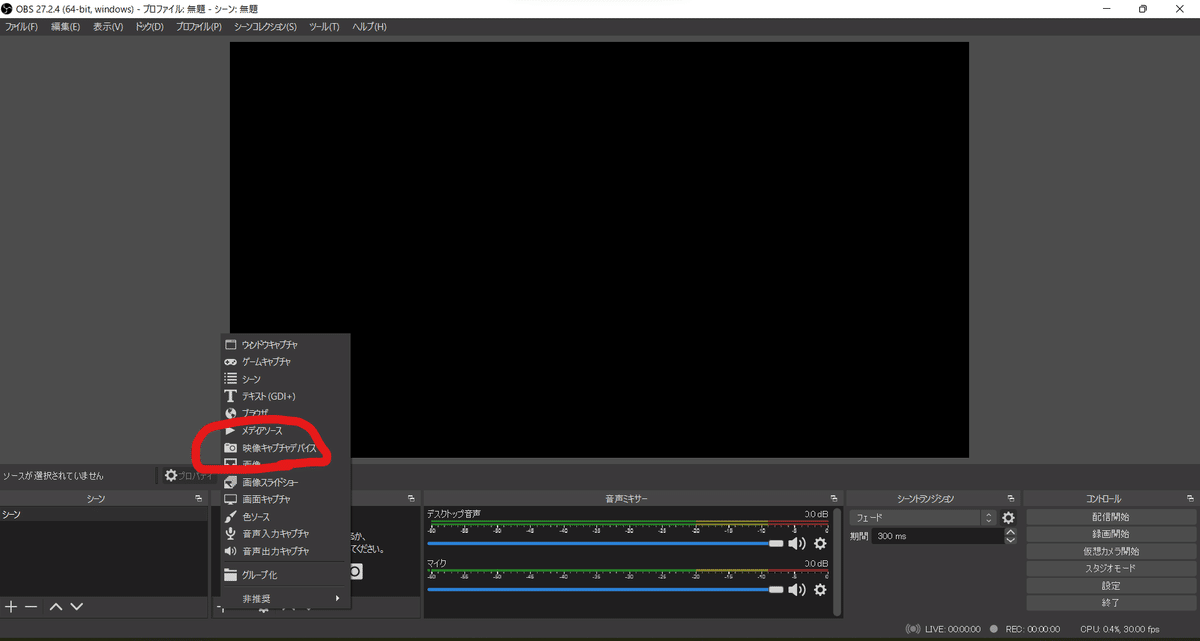Open the プロファイル(P) menu
Image resolution: width=1200 pixels, height=641 pixels.
pos(198,27)
